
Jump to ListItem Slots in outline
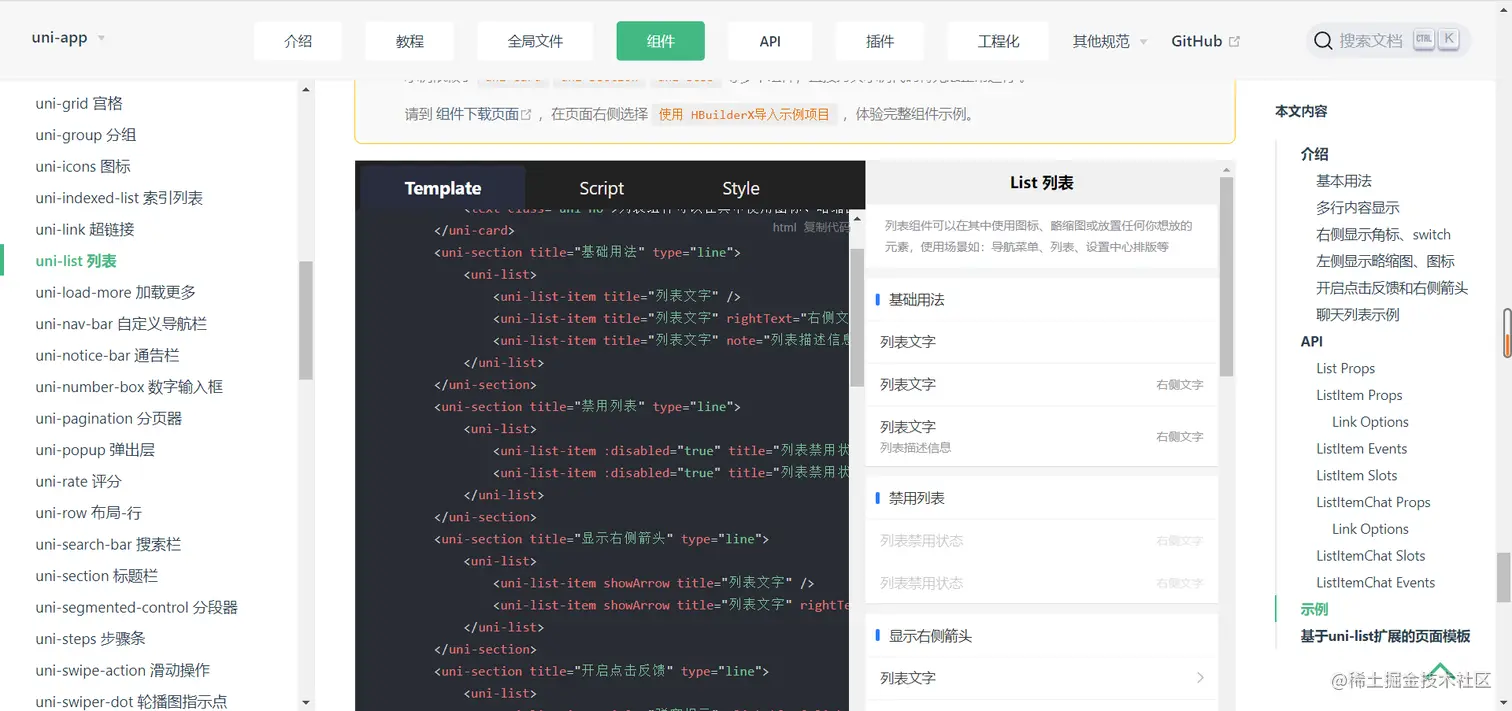(x=1357, y=475)
